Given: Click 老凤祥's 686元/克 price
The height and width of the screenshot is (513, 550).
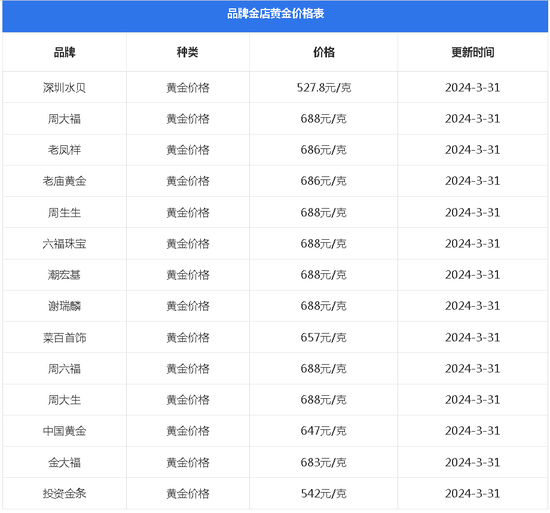Looking at the screenshot, I should (324, 150).
